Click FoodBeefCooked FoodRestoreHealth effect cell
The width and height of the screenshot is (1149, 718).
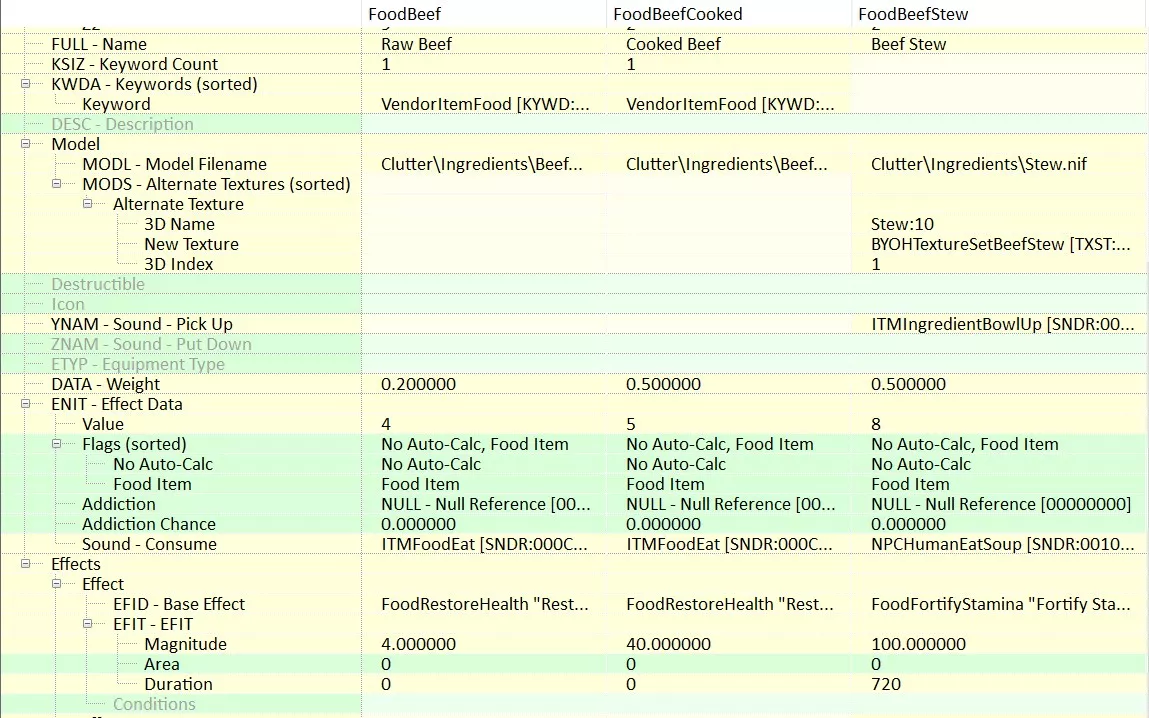[729, 604]
